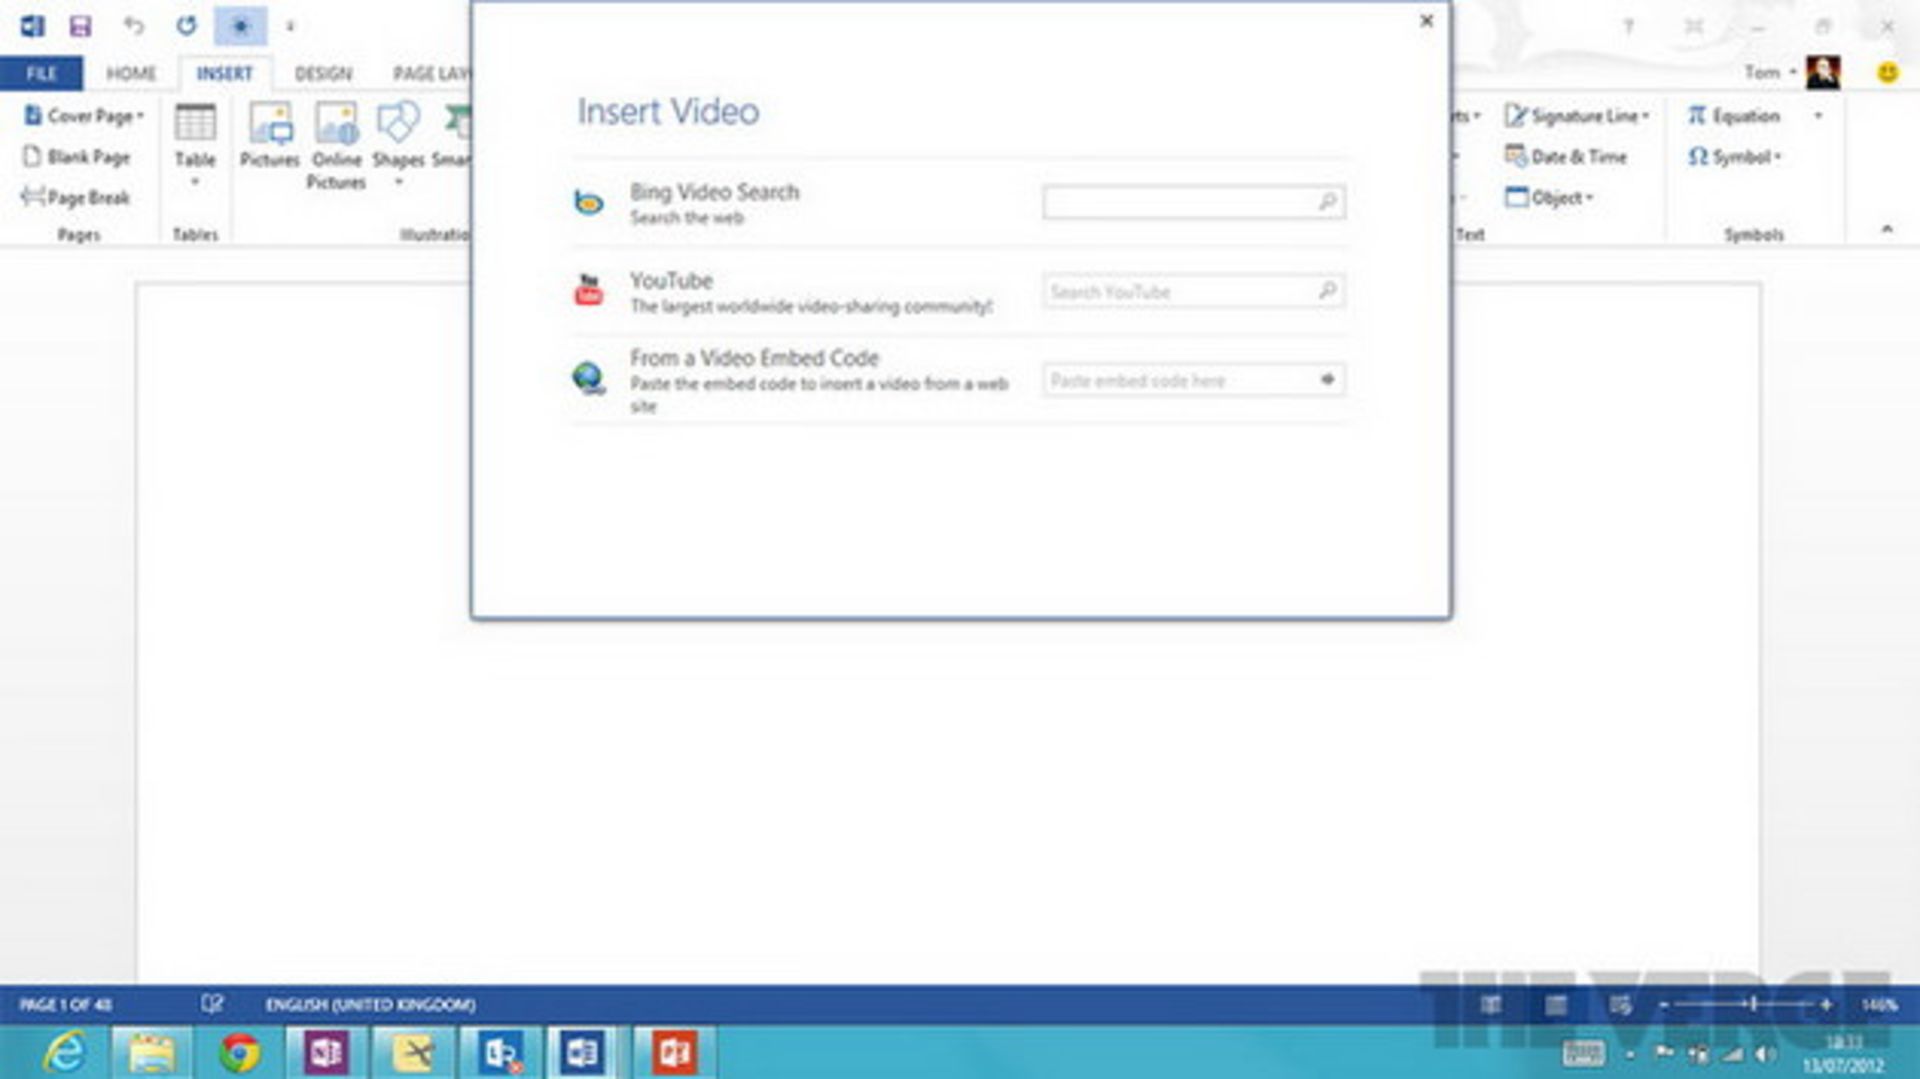1920x1079 pixels.
Task: Open the File tab
Action: click(x=41, y=73)
